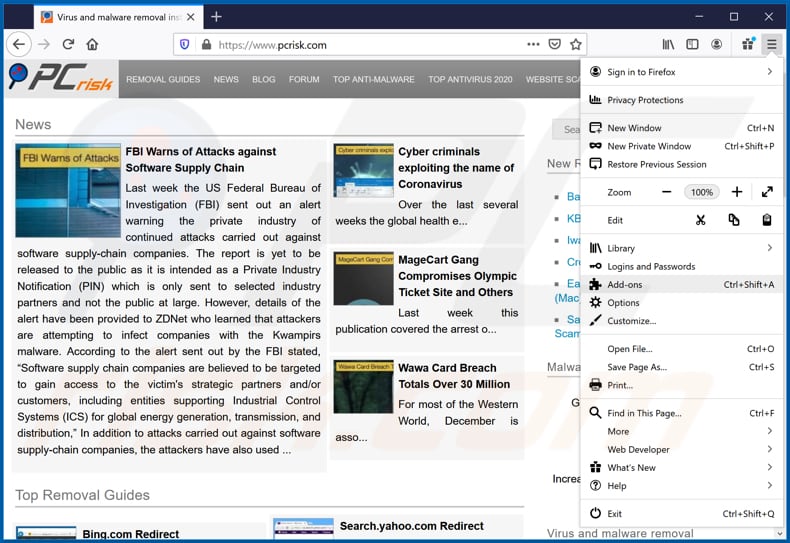This screenshot has height=543, width=790.
Task: Open Options from the menu
Action: (x=682, y=302)
